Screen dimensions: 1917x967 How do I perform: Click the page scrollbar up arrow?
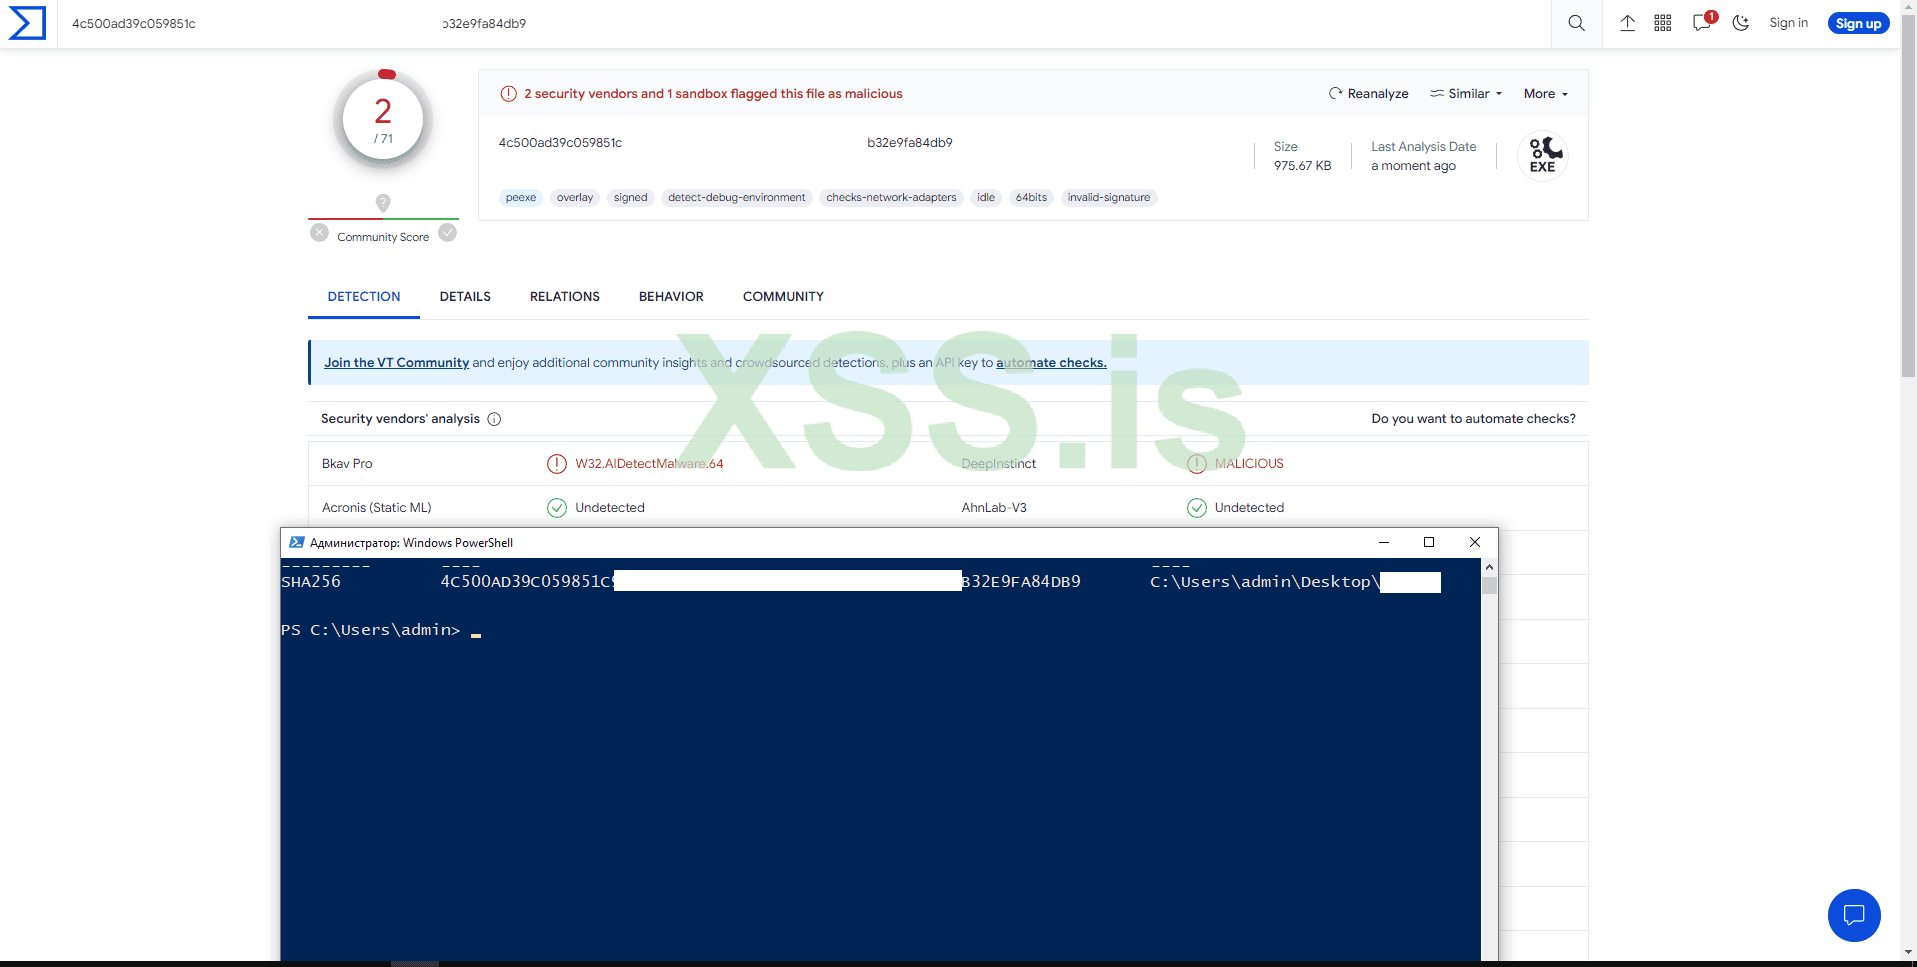(1908, 8)
